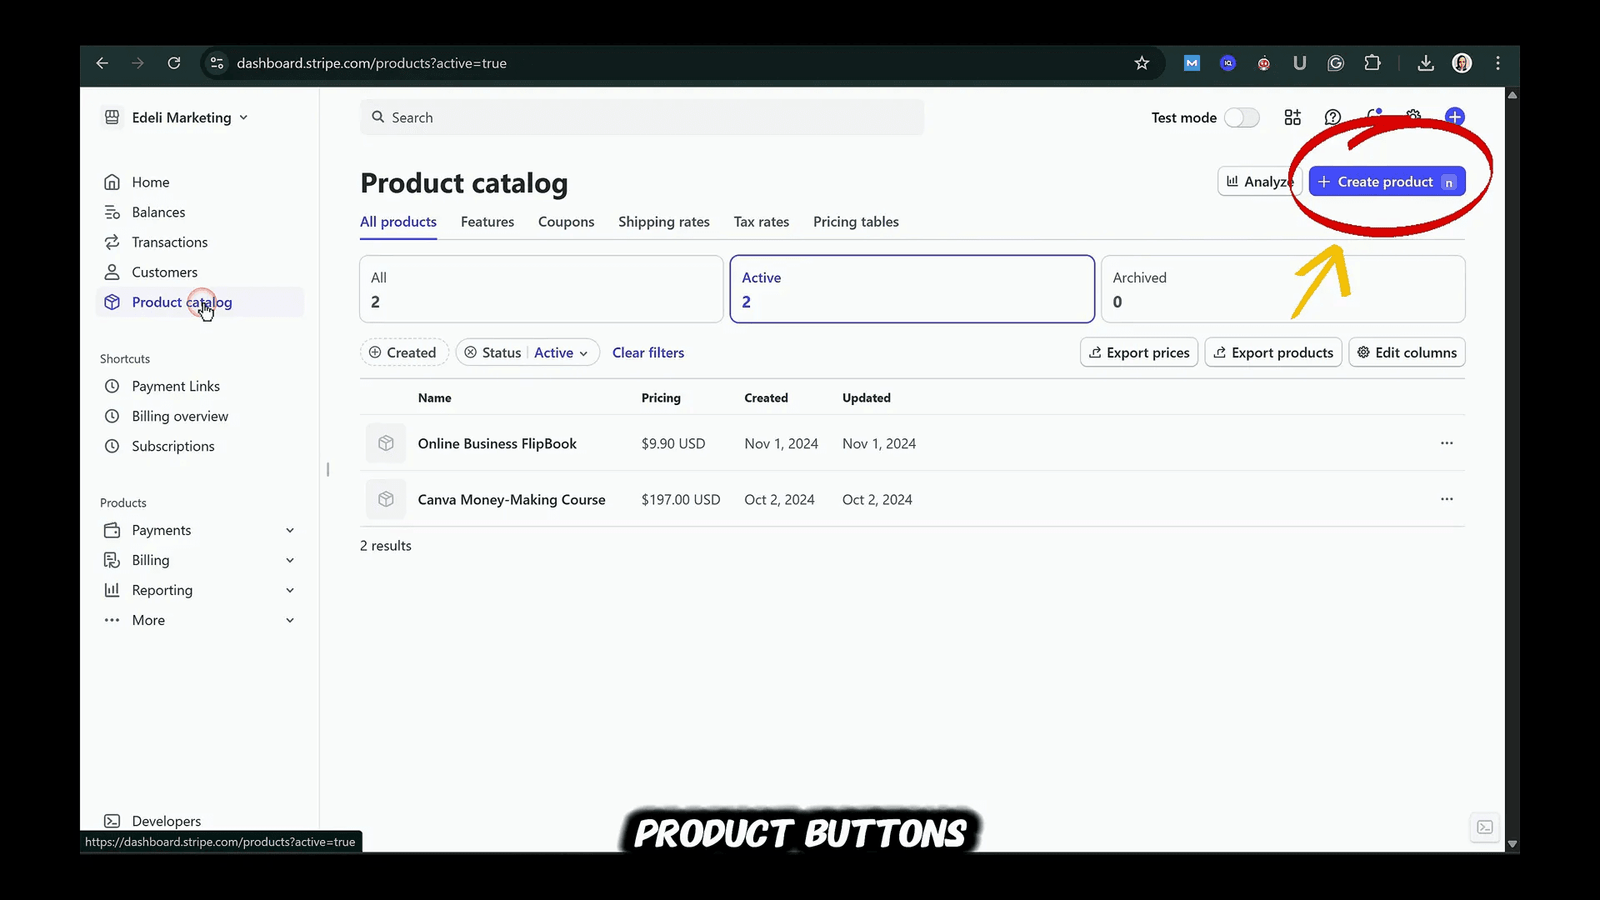Click Analyze button
The image size is (1600, 900).
click(1259, 181)
